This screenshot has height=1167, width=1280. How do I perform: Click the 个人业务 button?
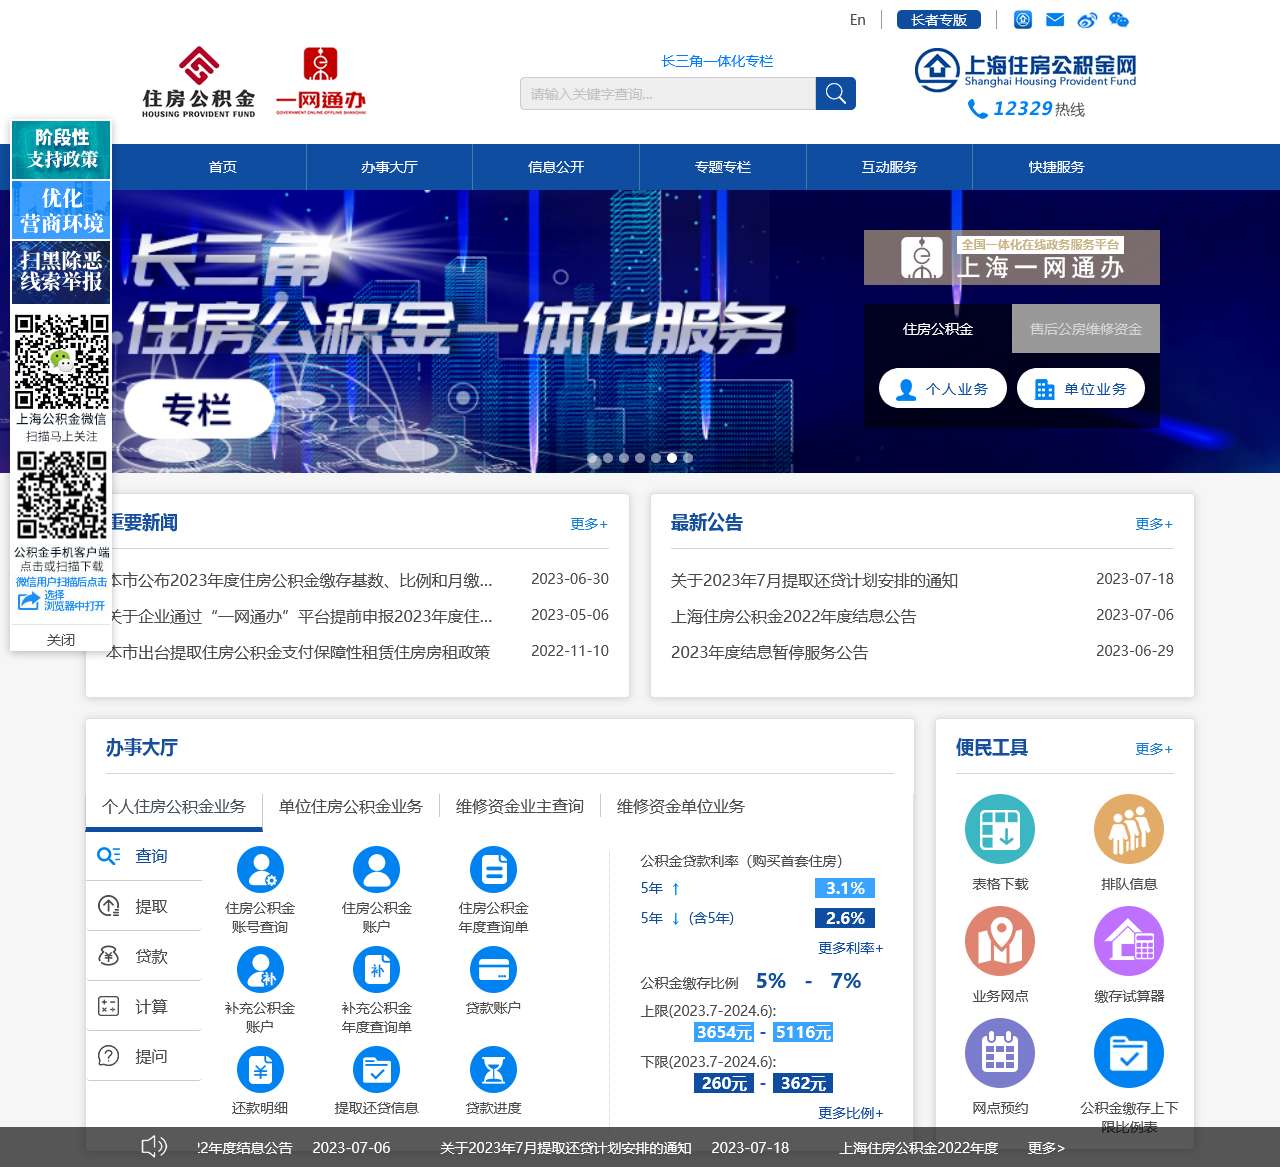point(942,388)
